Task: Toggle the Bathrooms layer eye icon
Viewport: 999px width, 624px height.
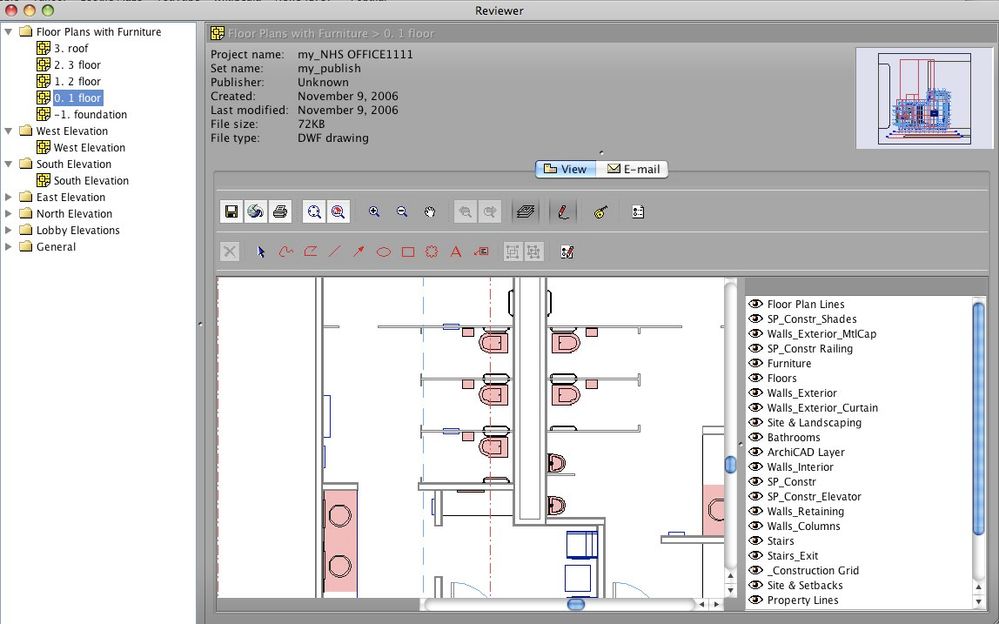Action: pos(756,438)
